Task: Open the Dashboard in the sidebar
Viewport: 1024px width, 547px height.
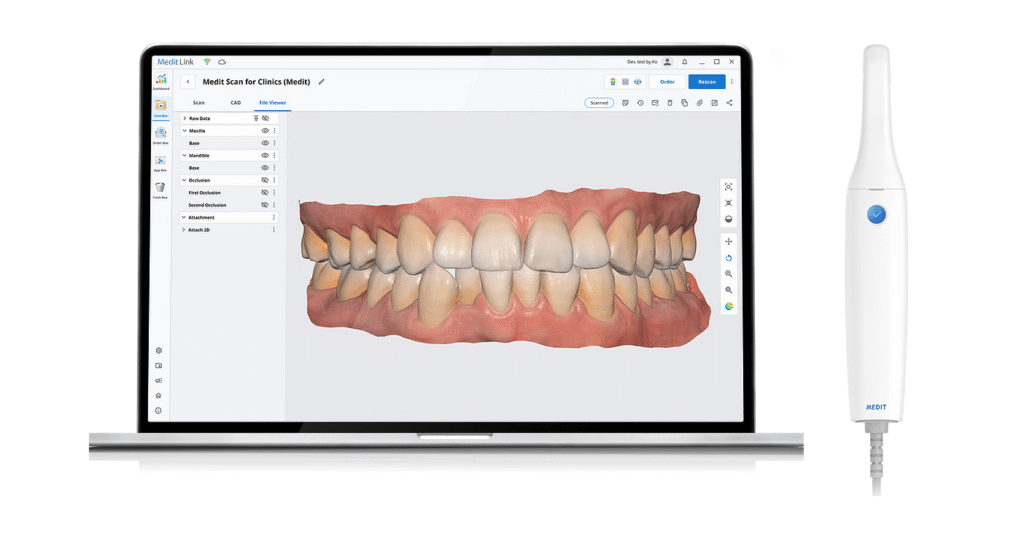Action: tap(160, 80)
